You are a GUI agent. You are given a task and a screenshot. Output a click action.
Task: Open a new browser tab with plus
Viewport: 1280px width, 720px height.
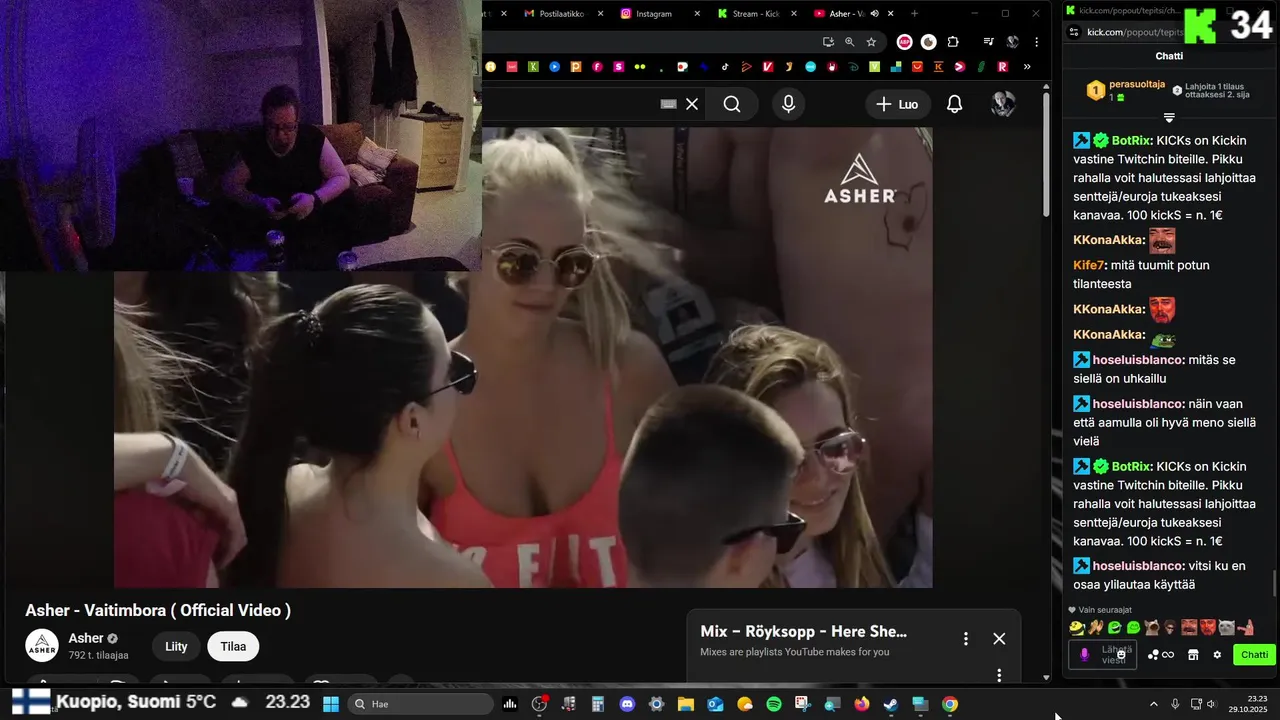click(914, 13)
